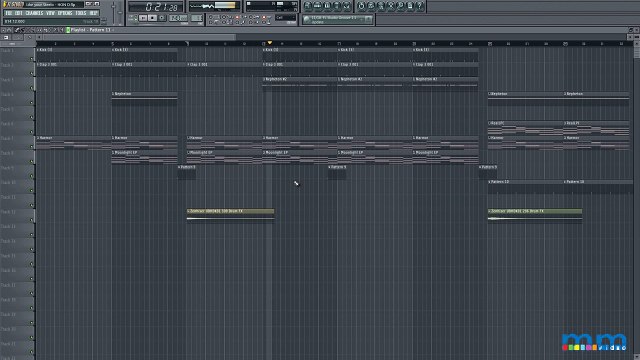Click the Stop button in the transport
640x360 pixels.
(x=152, y=18)
